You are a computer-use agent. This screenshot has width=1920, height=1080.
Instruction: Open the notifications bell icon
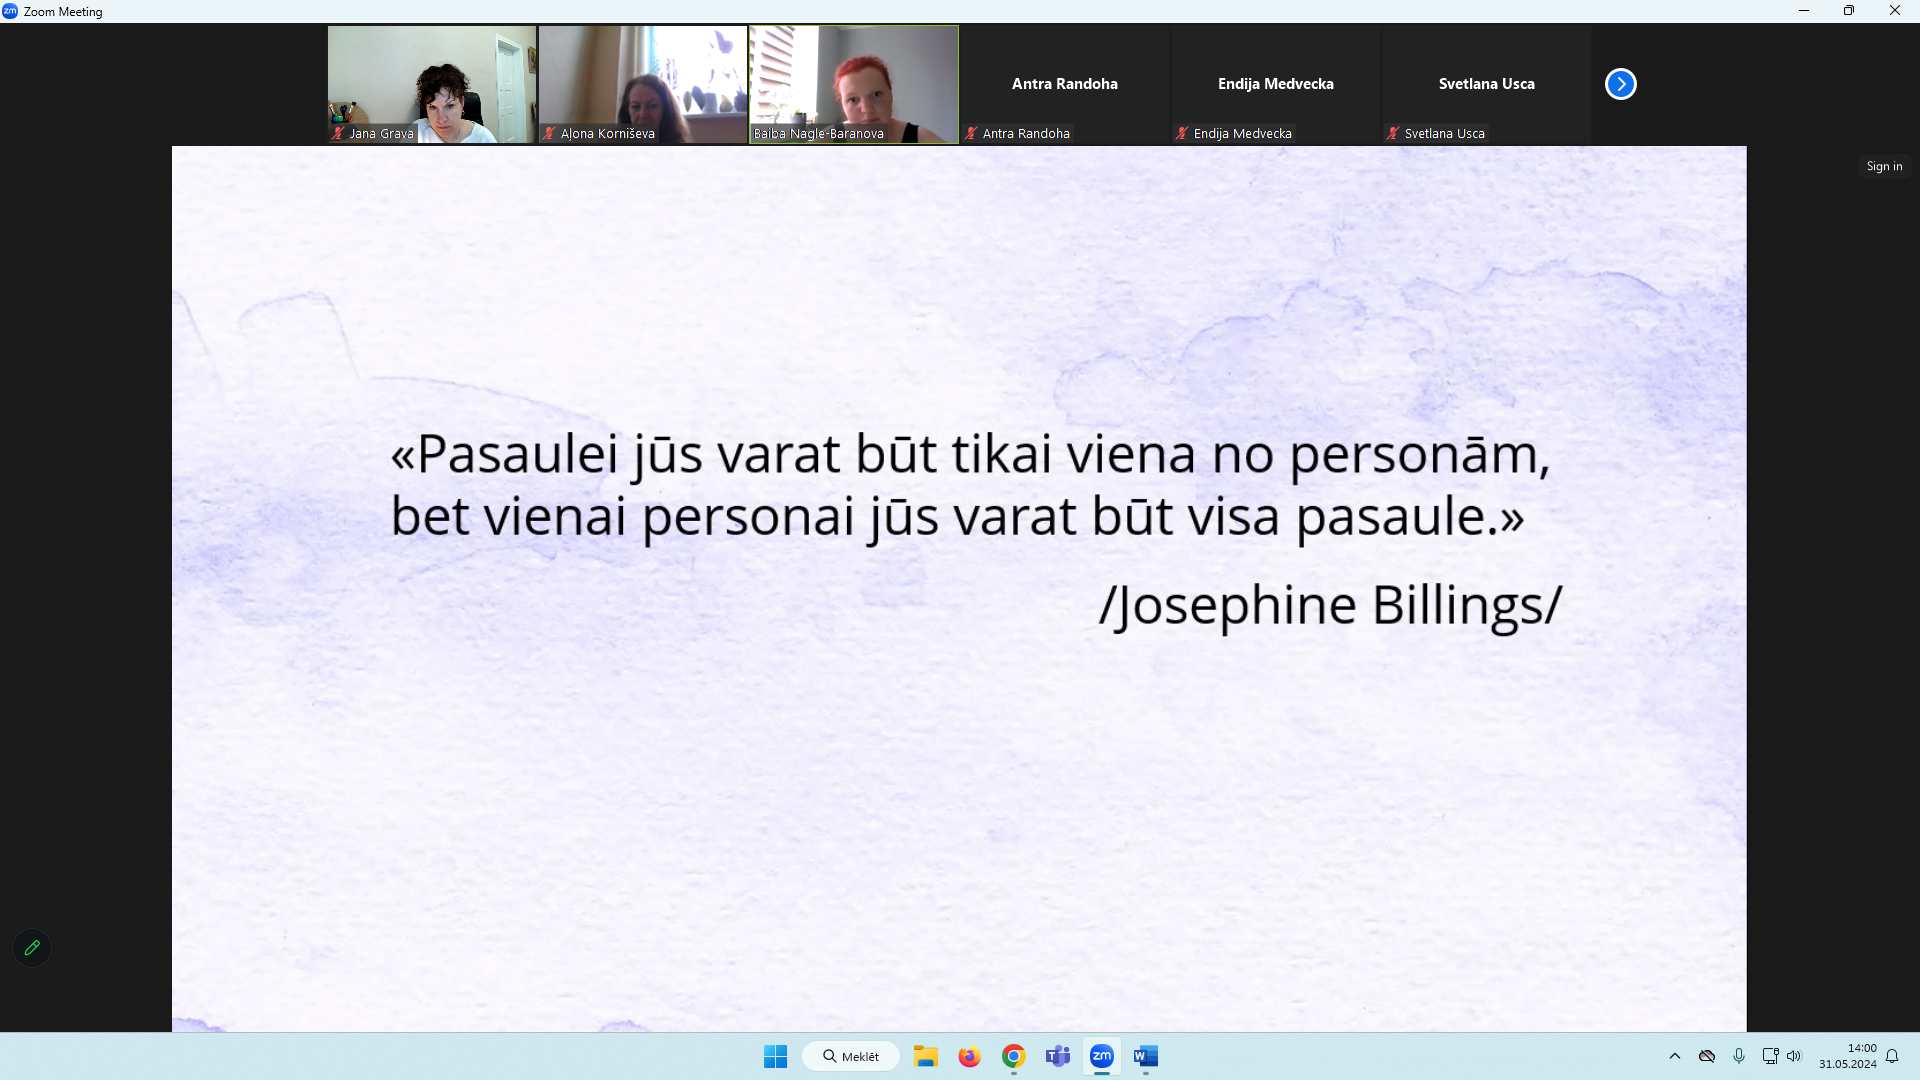(x=1892, y=1056)
